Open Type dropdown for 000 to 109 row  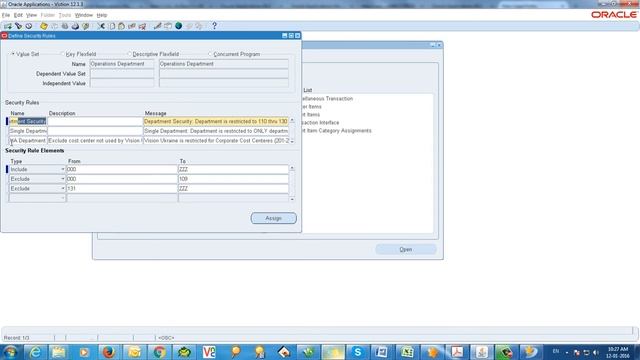click(63, 179)
